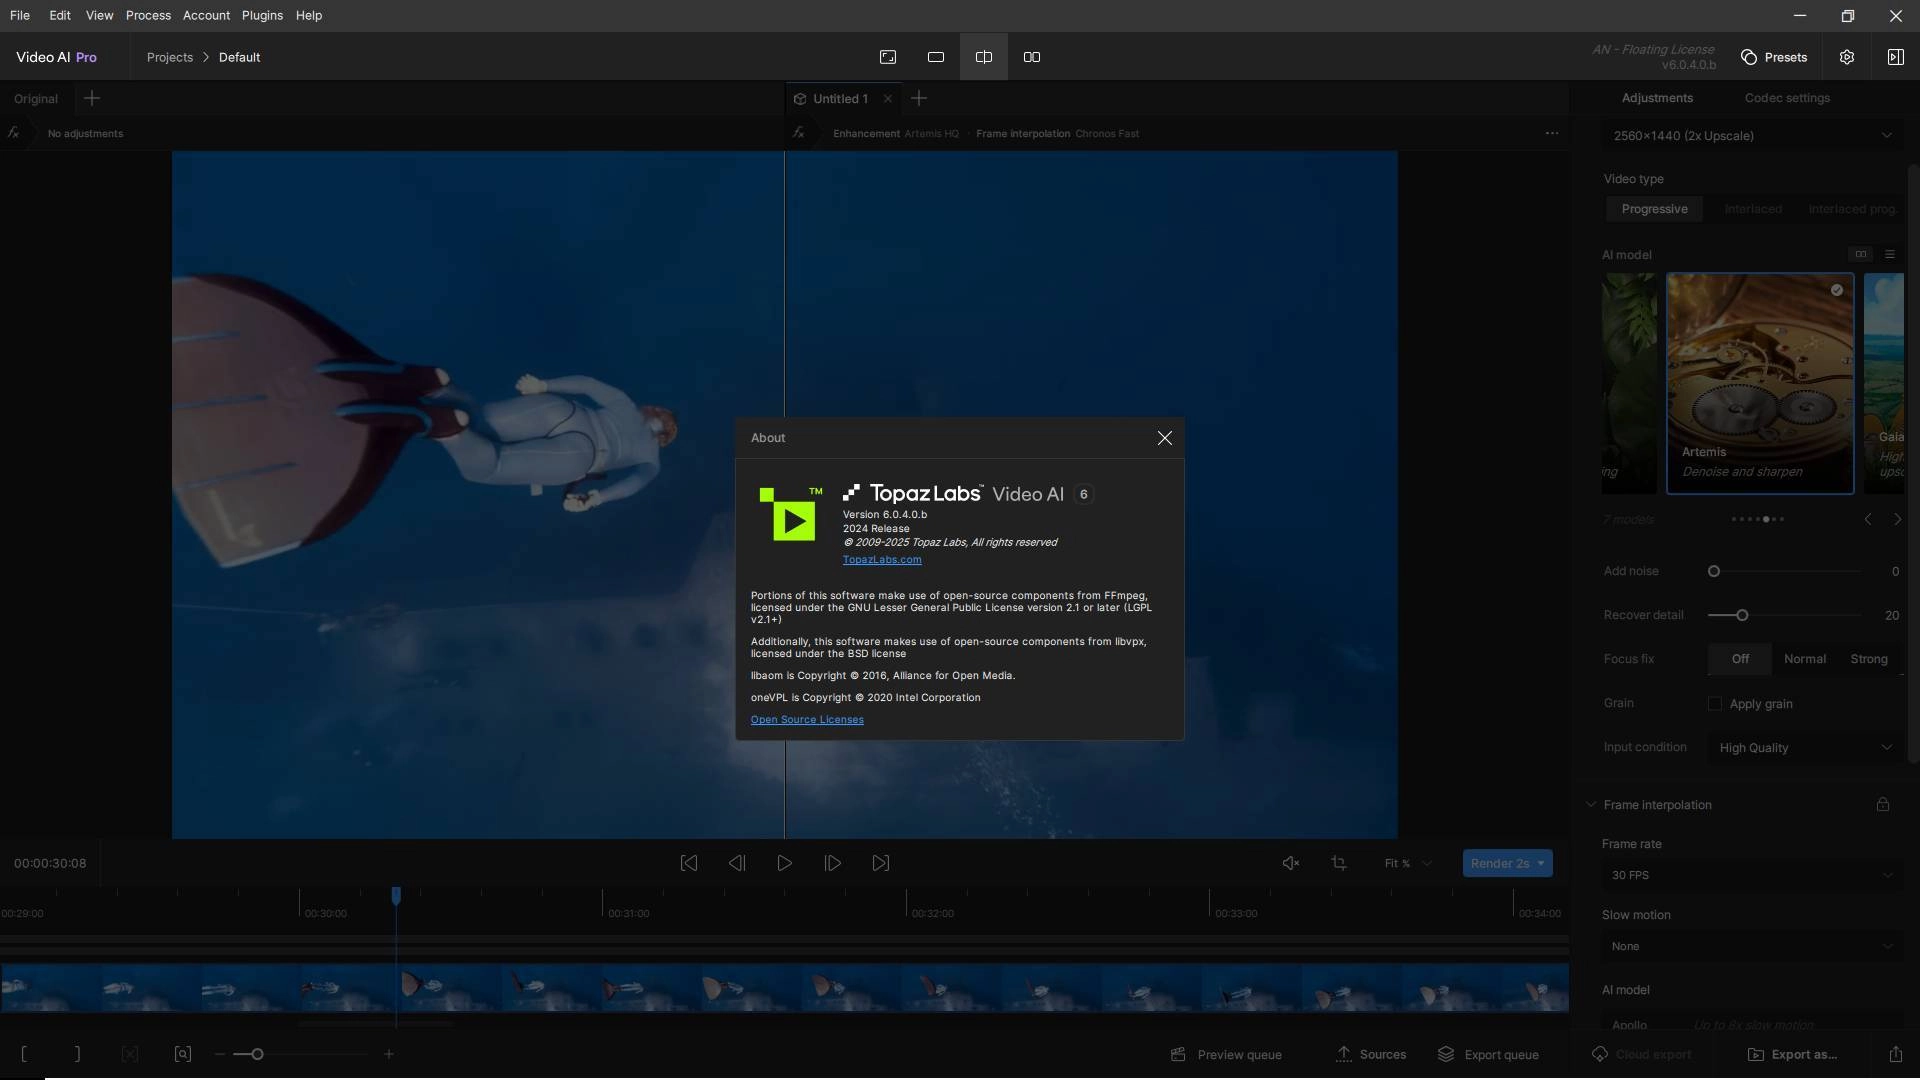Toggle the Frame interpolation lock icon

point(1883,804)
